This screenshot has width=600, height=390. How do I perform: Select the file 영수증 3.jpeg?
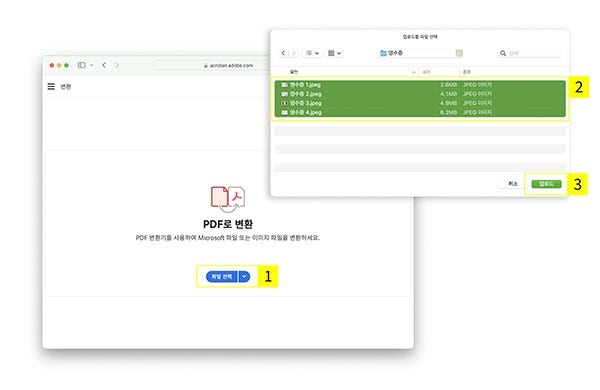[420, 103]
